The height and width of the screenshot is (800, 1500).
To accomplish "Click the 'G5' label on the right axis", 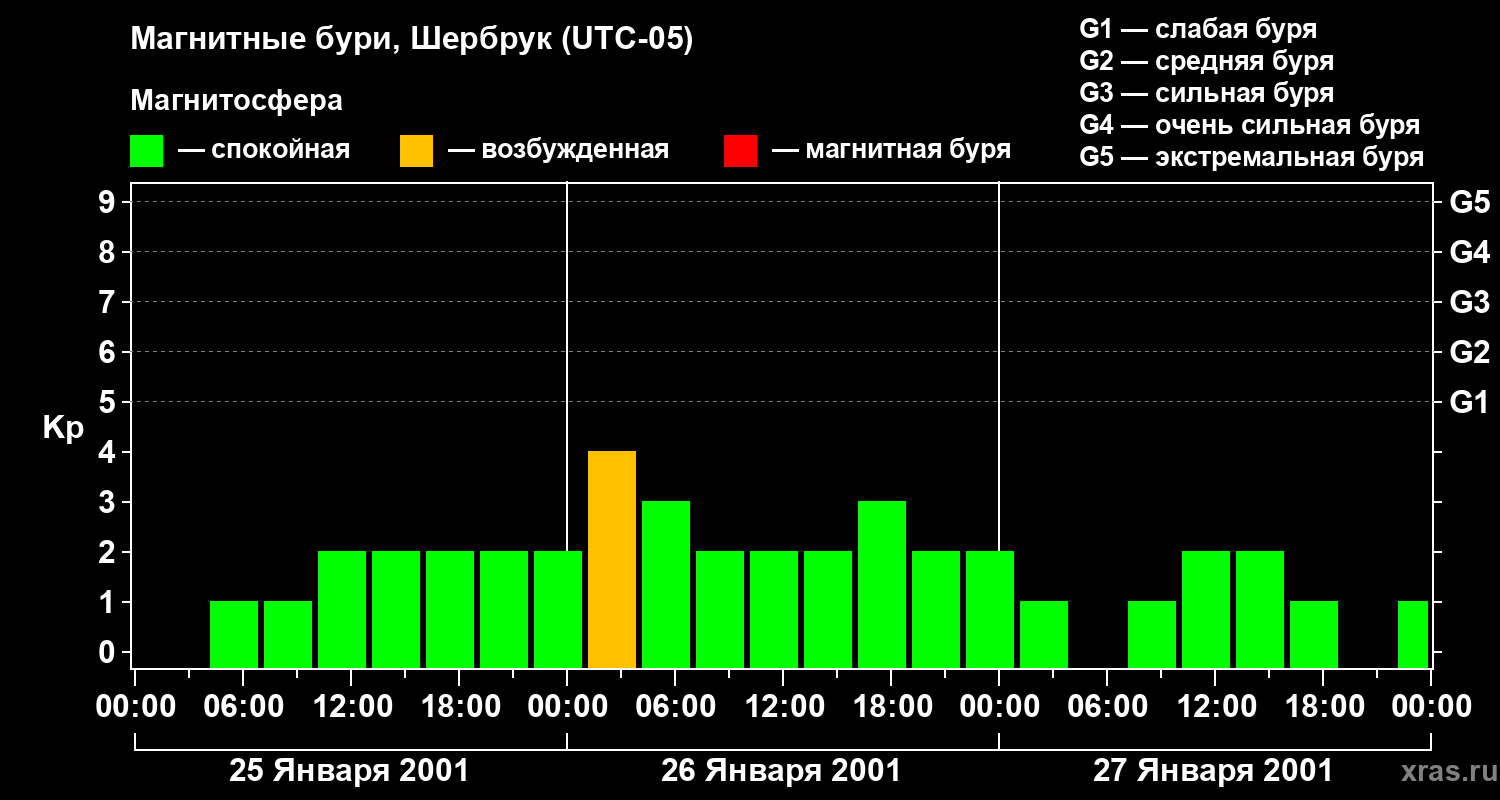I will pos(1469,202).
